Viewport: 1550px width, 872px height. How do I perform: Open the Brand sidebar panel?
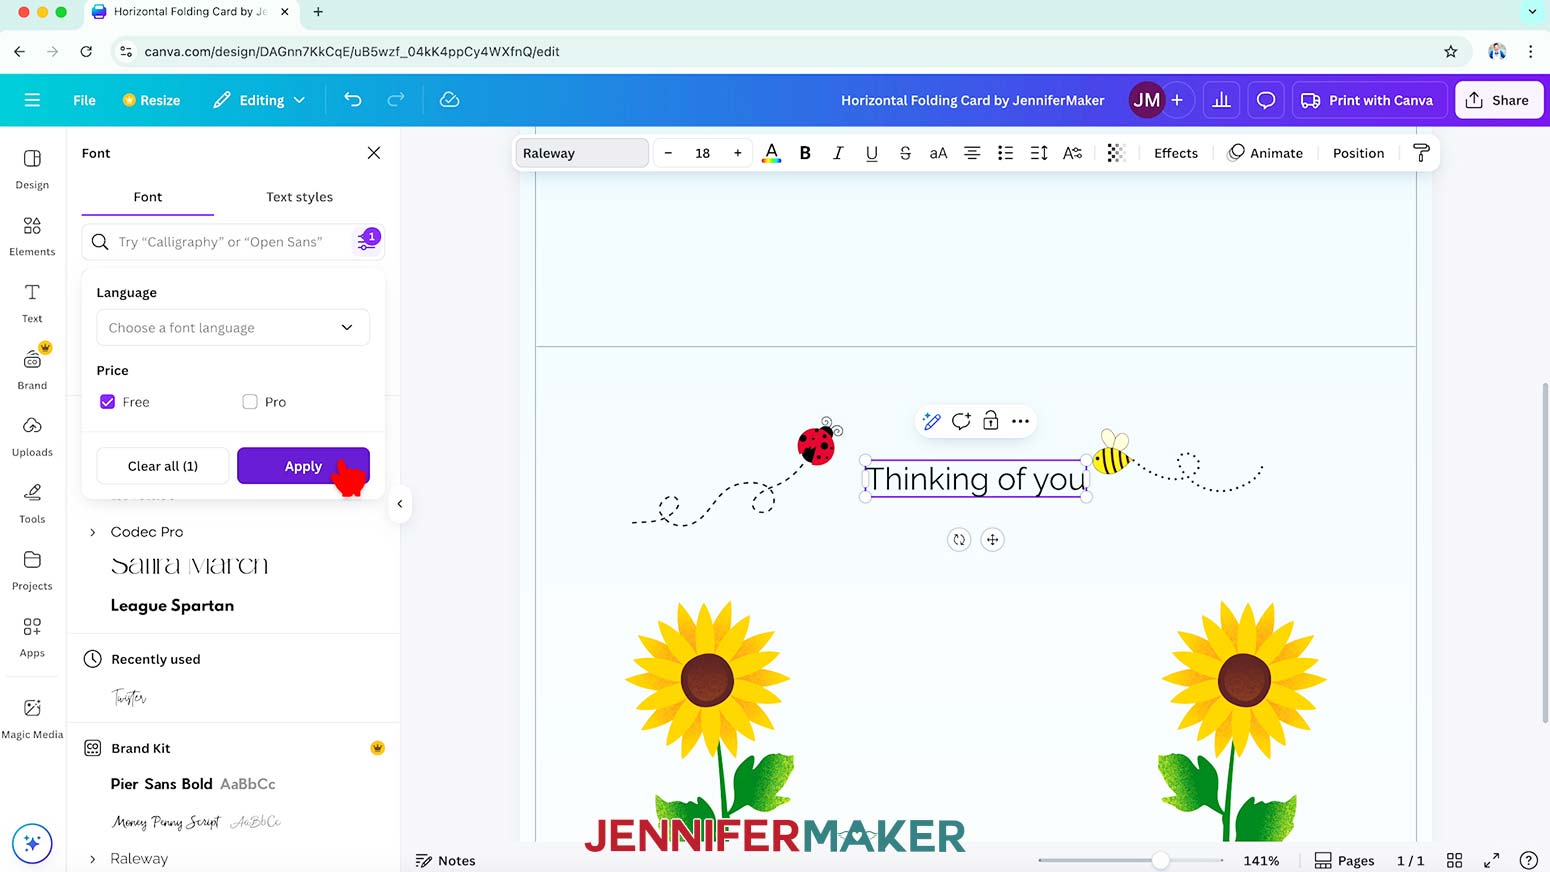coord(32,369)
